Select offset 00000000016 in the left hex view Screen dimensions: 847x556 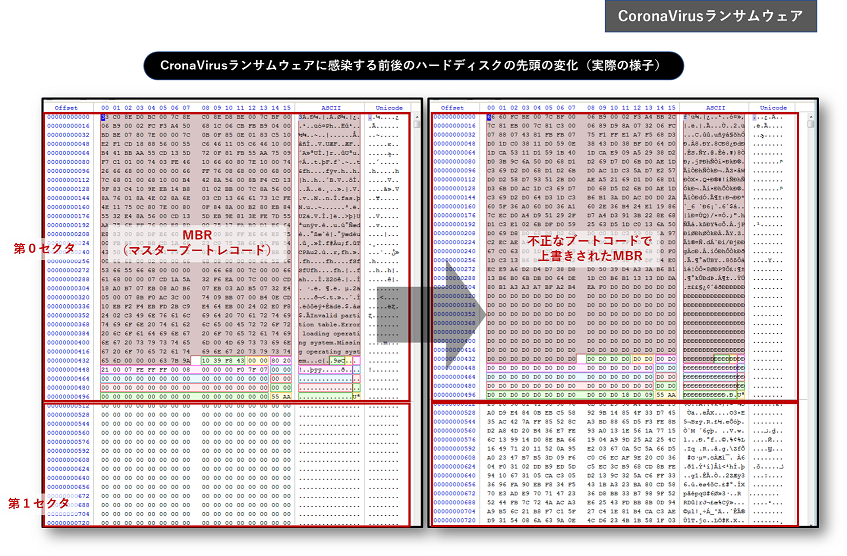(68, 126)
